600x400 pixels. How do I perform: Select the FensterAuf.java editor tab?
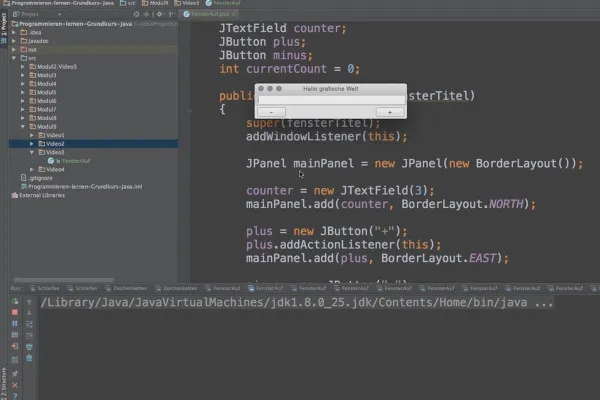207,14
